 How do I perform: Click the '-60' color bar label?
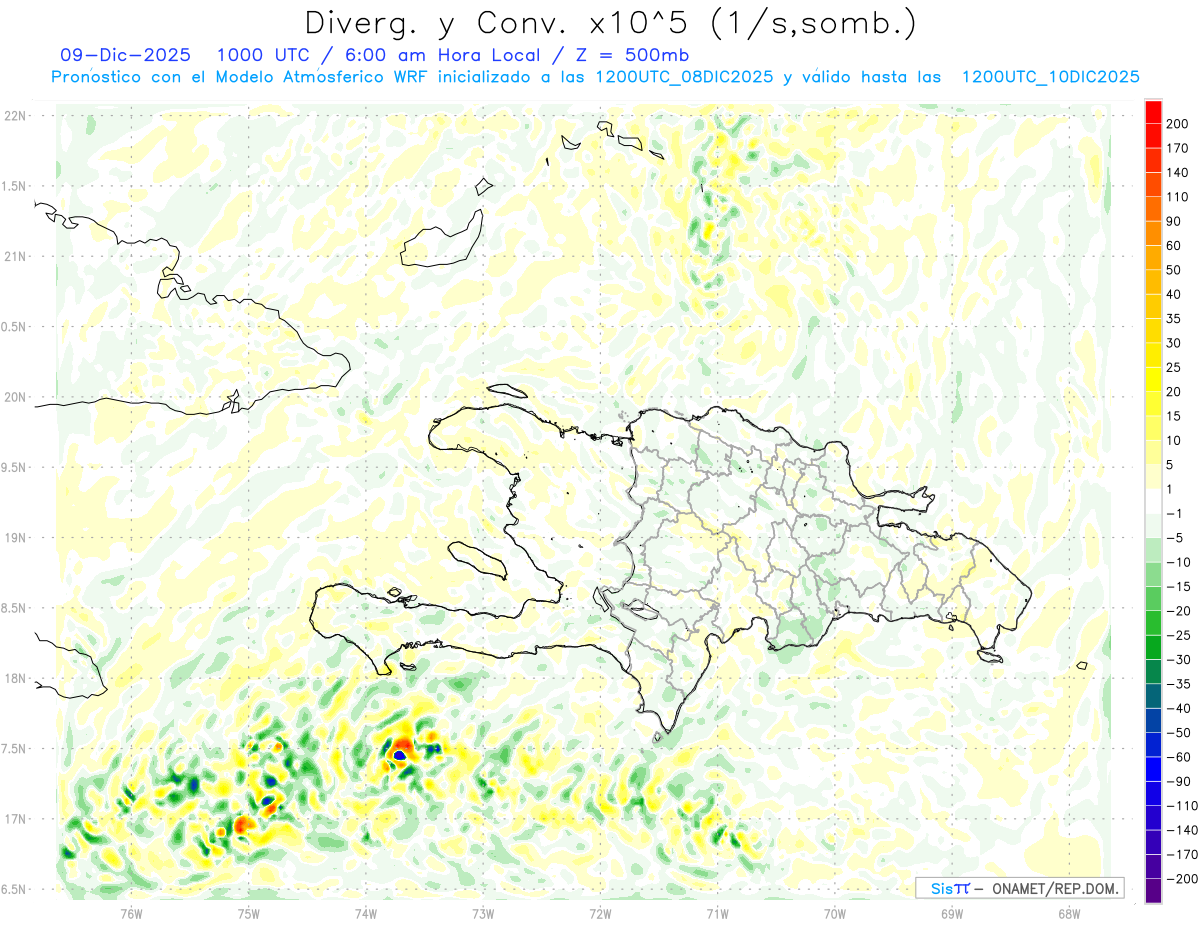click(1178, 757)
